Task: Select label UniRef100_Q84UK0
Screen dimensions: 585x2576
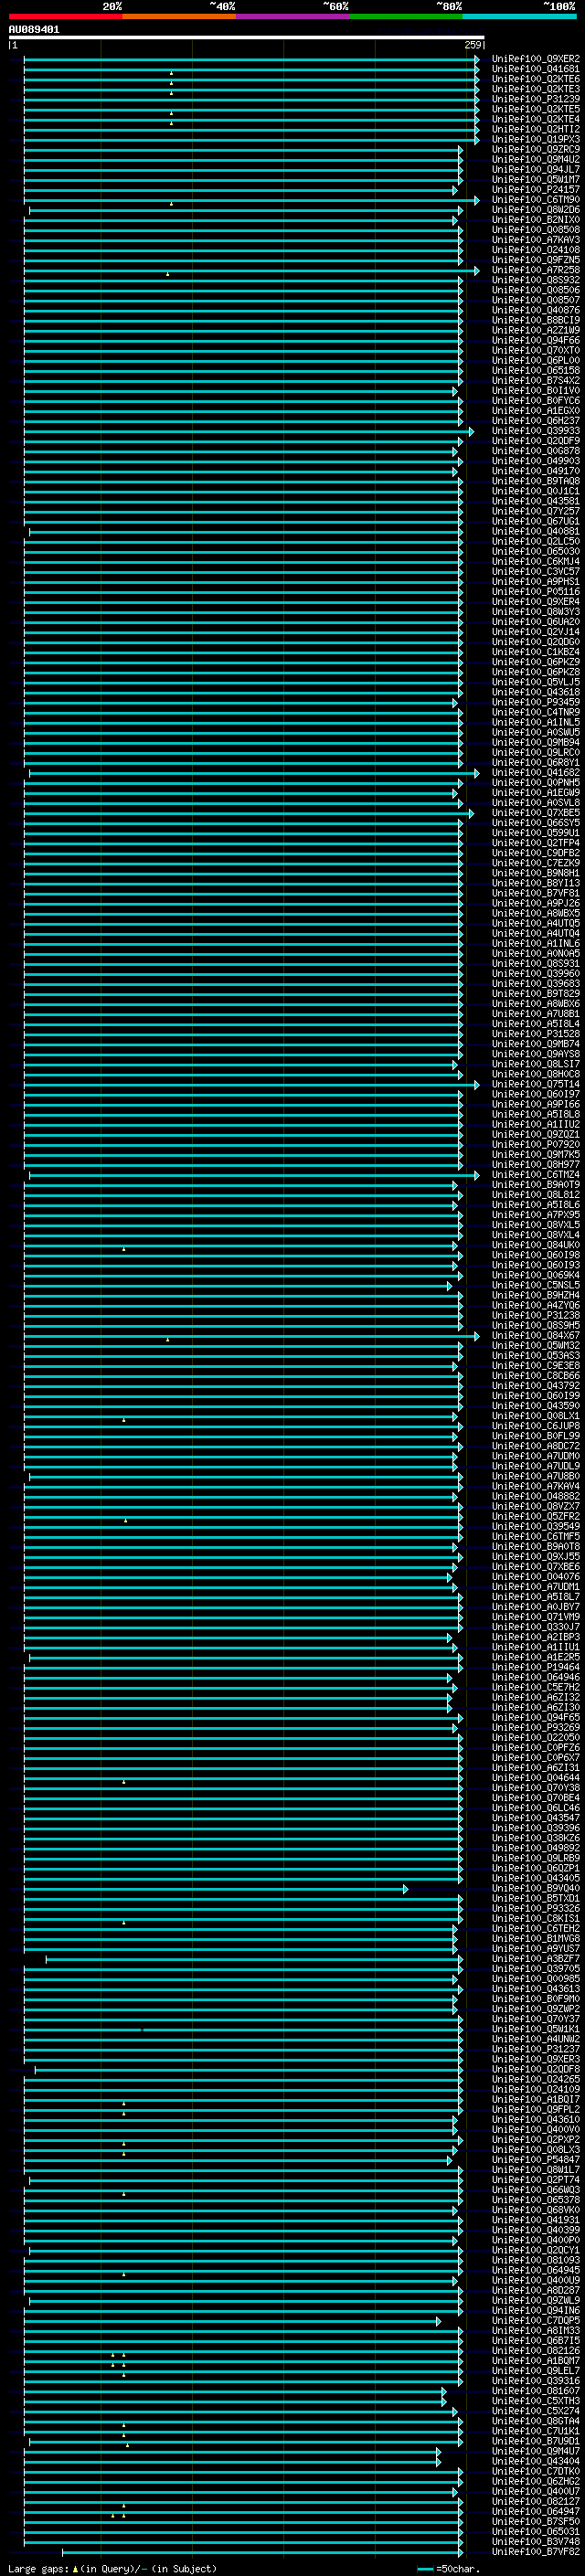Action: (x=536, y=1246)
